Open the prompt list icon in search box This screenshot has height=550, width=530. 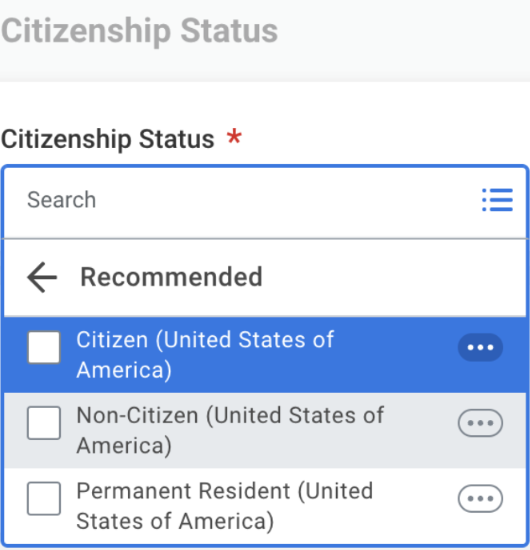(x=497, y=200)
